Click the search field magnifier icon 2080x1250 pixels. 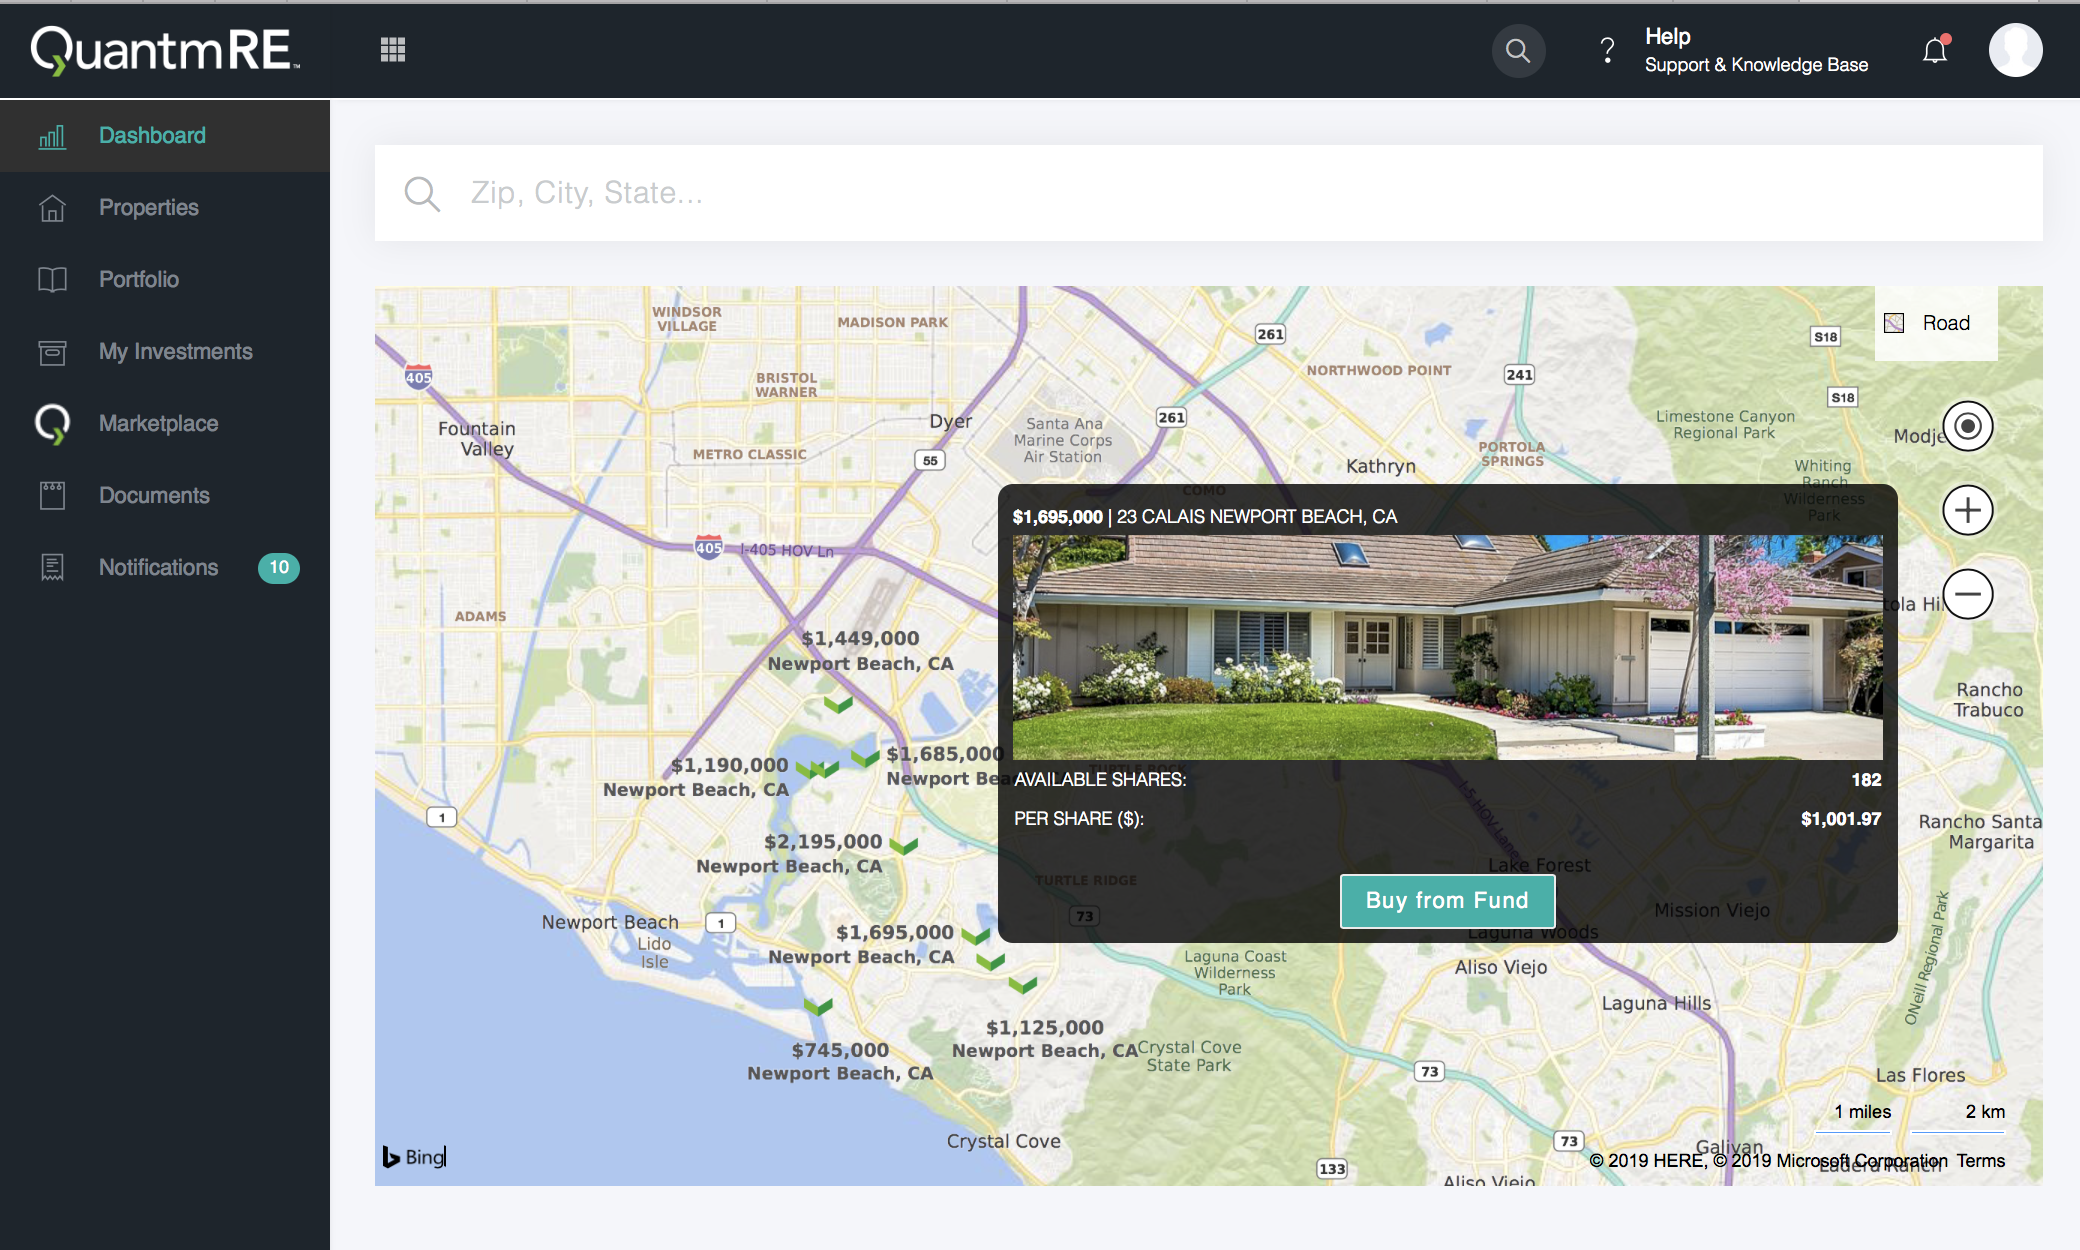click(422, 193)
